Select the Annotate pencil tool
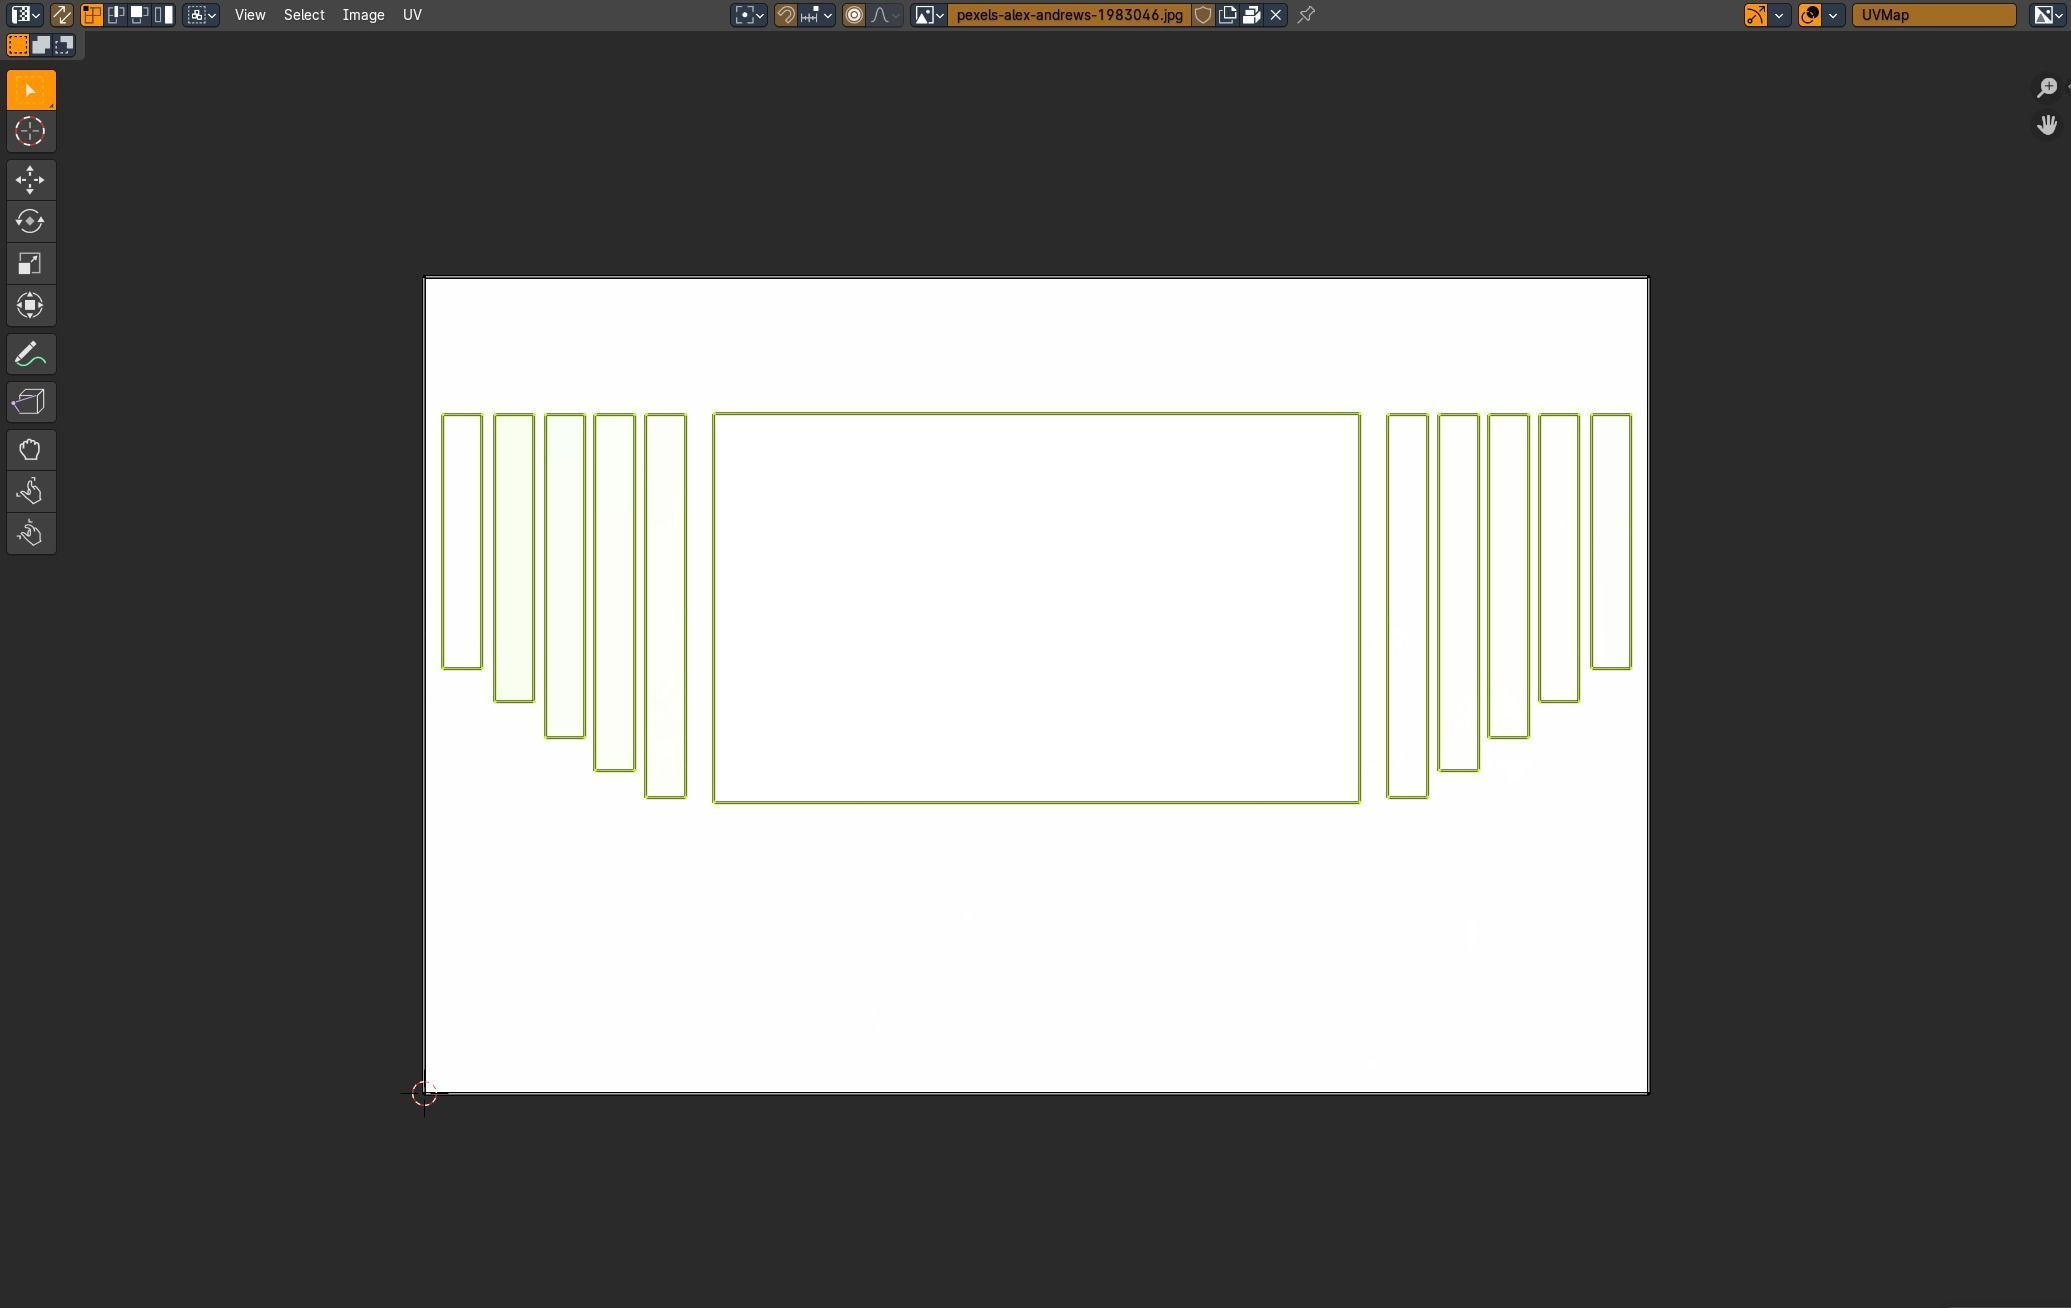Image resolution: width=2071 pixels, height=1308 pixels. (x=30, y=355)
